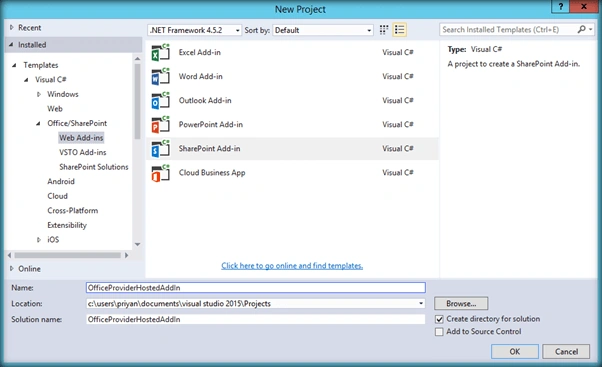
Task: Open the Location path dropdown arrow
Action: point(421,303)
